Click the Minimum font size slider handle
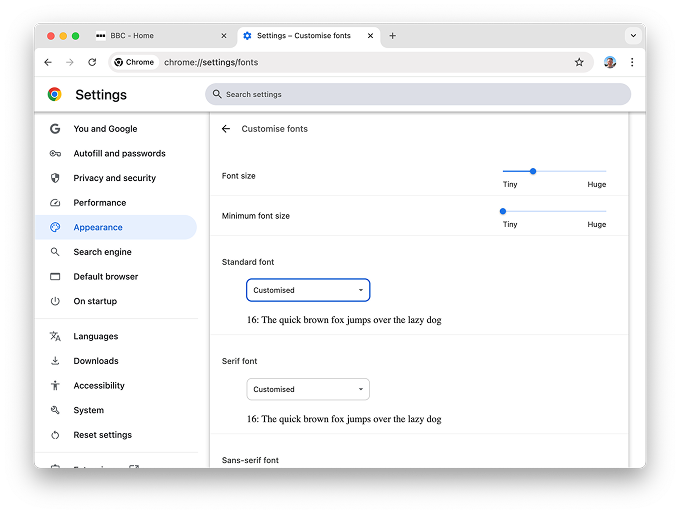 [503, 211]
